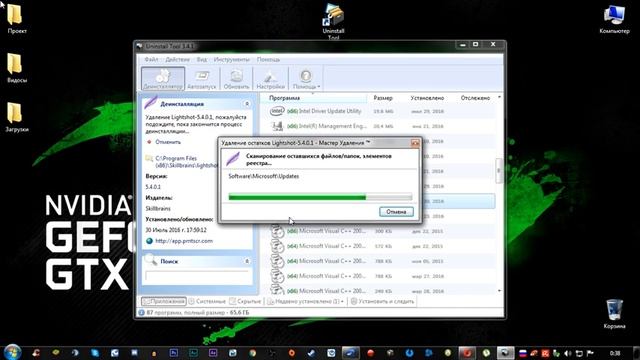This screenshot has height=360, width=640.
Task: Open the C:\Program Files install path link
Action: [x=186, y=162]
